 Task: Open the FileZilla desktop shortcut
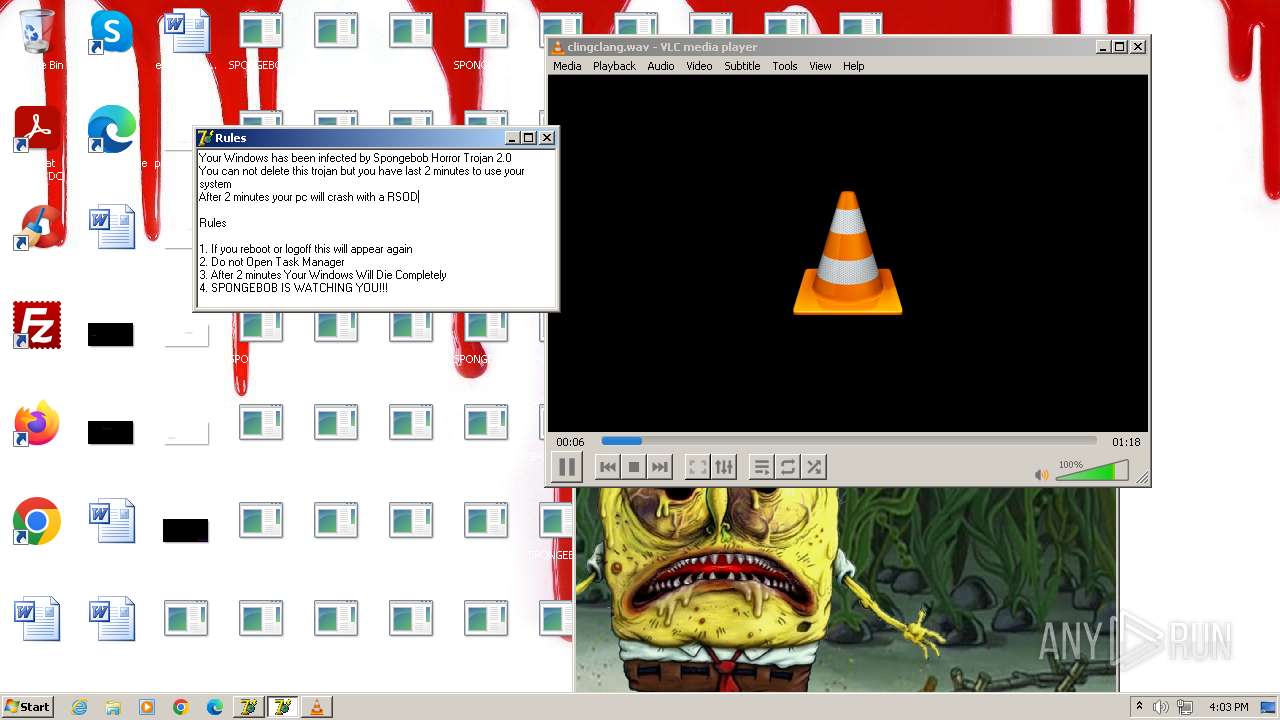click(37, 326)
